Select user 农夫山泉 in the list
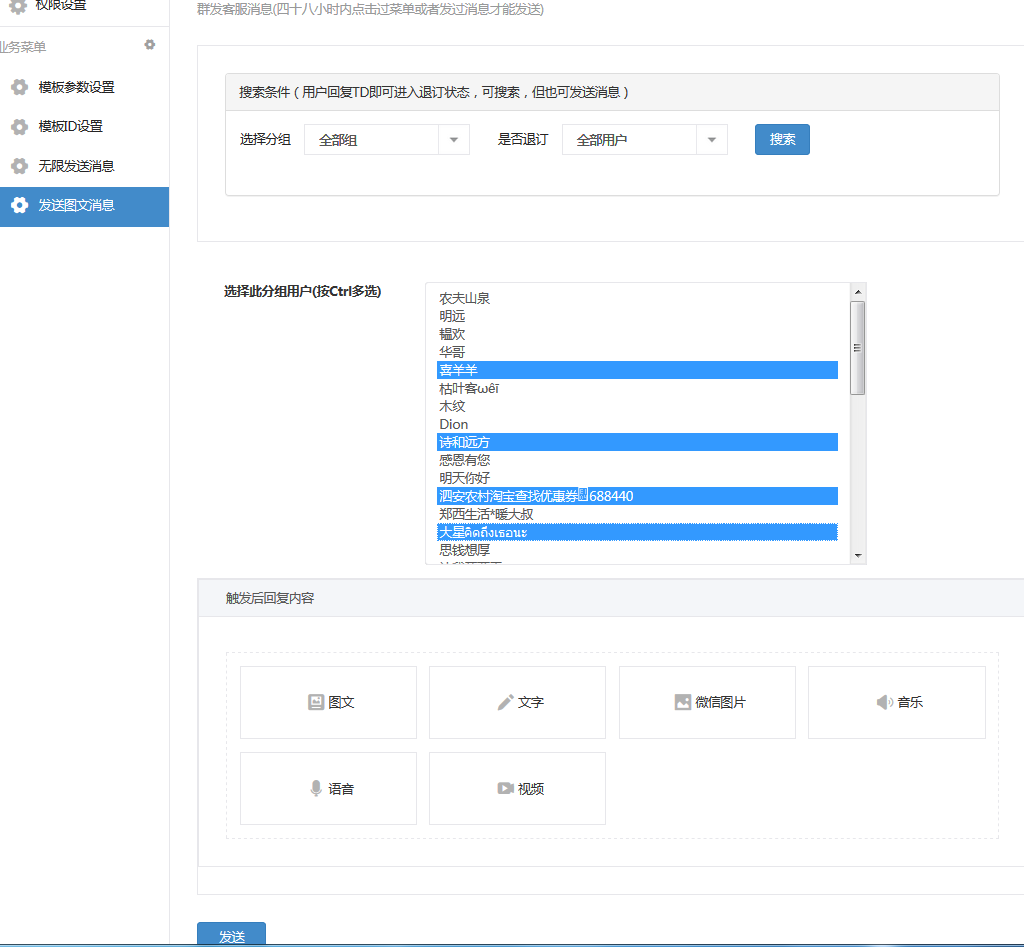The width and height of the screenshot is (1024, 947). click(637, 298)
